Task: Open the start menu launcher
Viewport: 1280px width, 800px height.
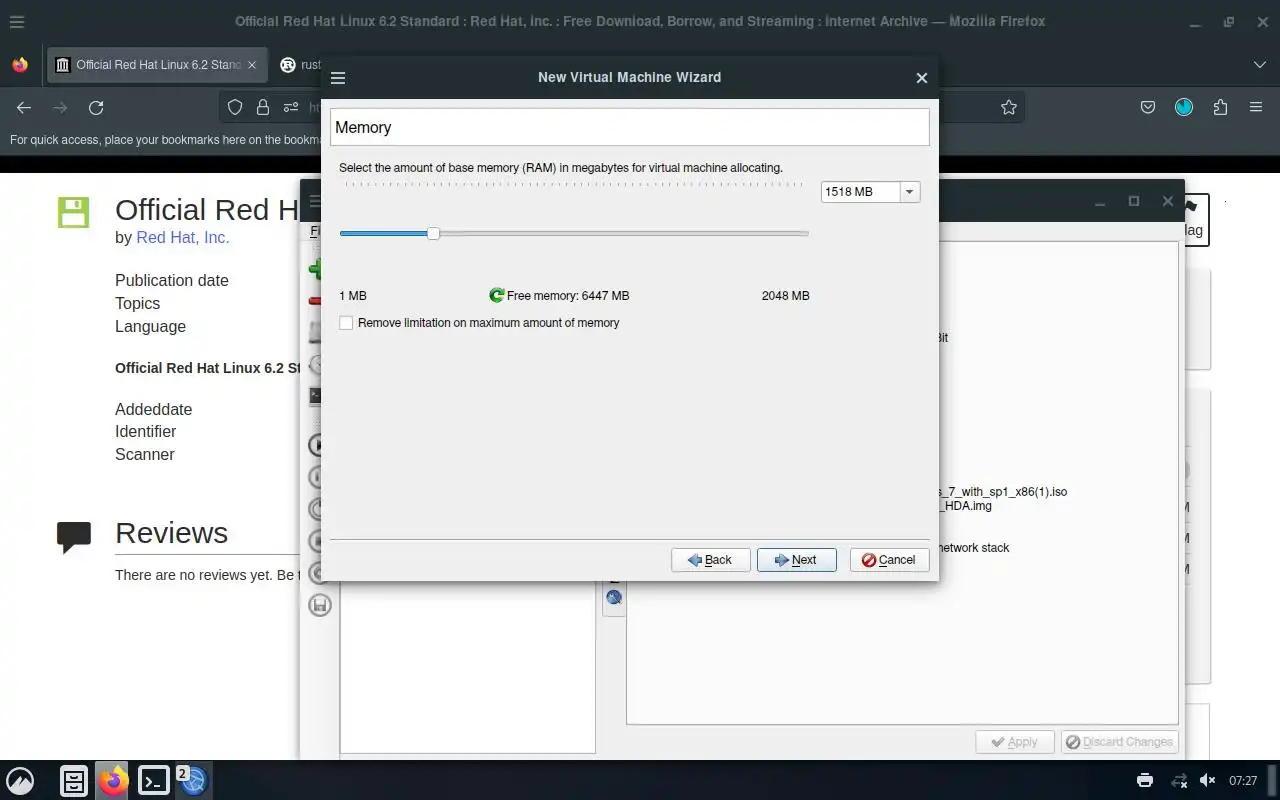Action: pyautogui.click(x=20, y=780)
